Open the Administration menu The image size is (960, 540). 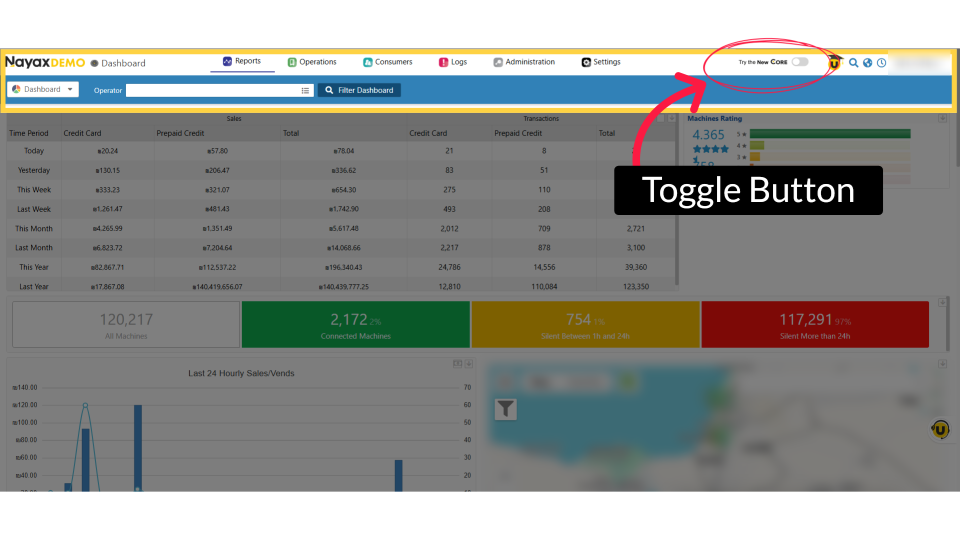tap(523, 62)
